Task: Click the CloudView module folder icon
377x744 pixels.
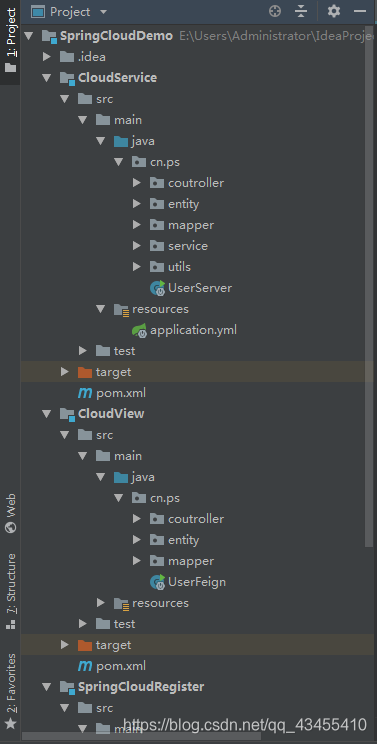Action: [68, 414]
